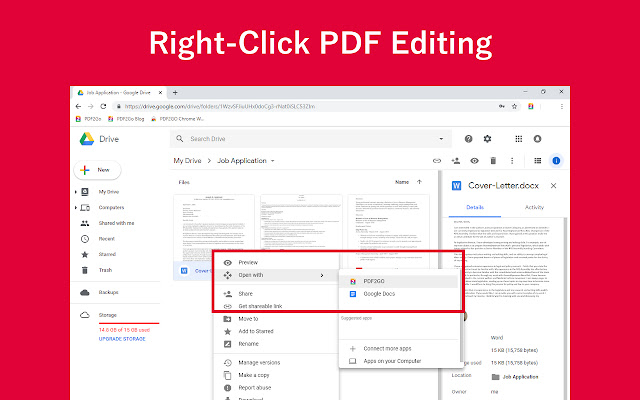Click the Google account avatar icon
This screenshot has width=640, height=400.
(x=538, y=139)
